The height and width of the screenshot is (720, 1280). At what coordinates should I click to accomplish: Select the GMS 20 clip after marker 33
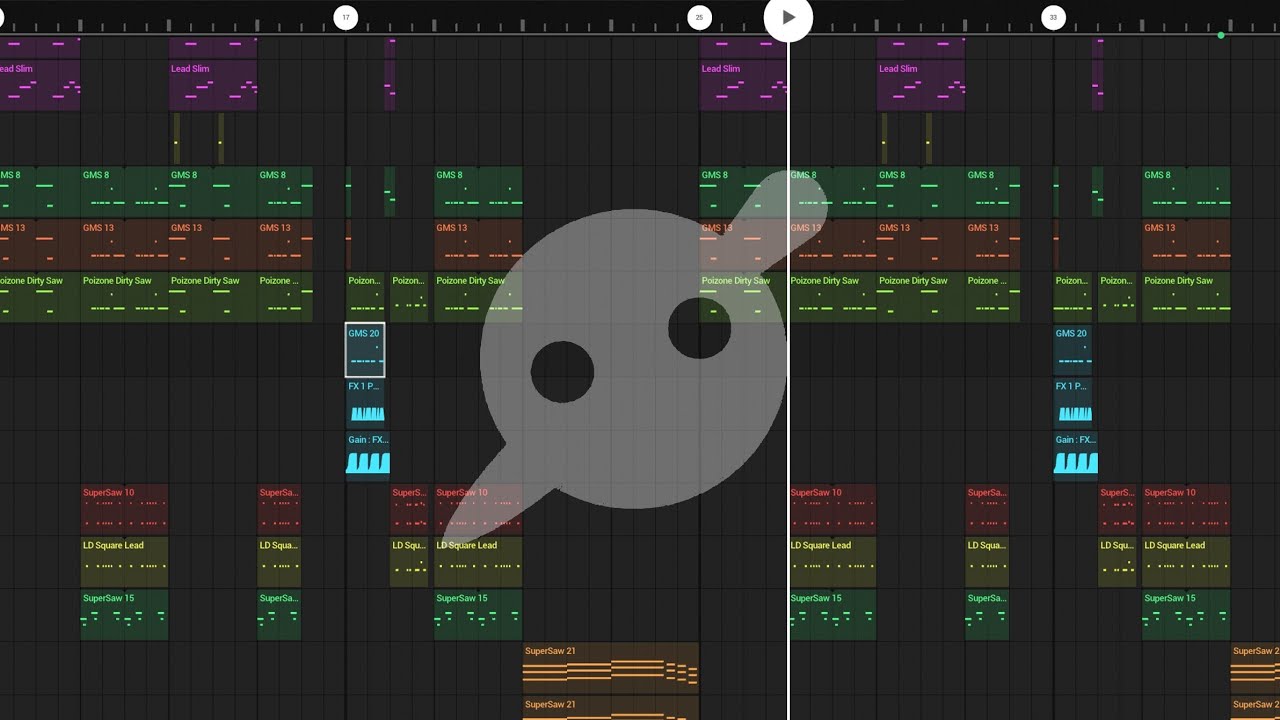pos(1073,350)
